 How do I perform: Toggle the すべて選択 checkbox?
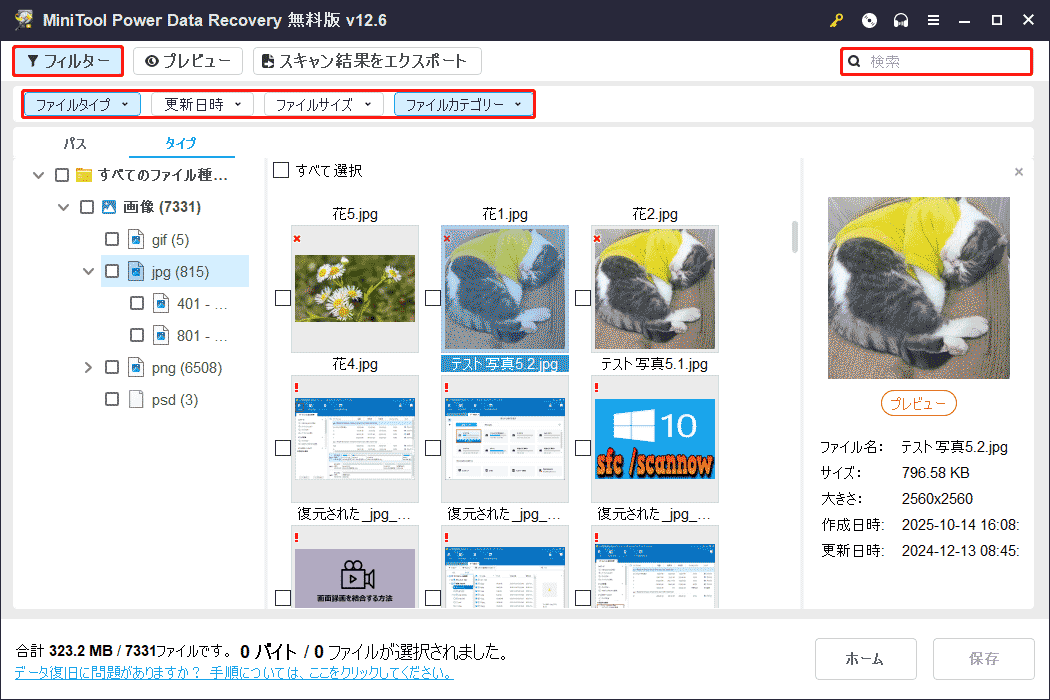tap(281, 170)
